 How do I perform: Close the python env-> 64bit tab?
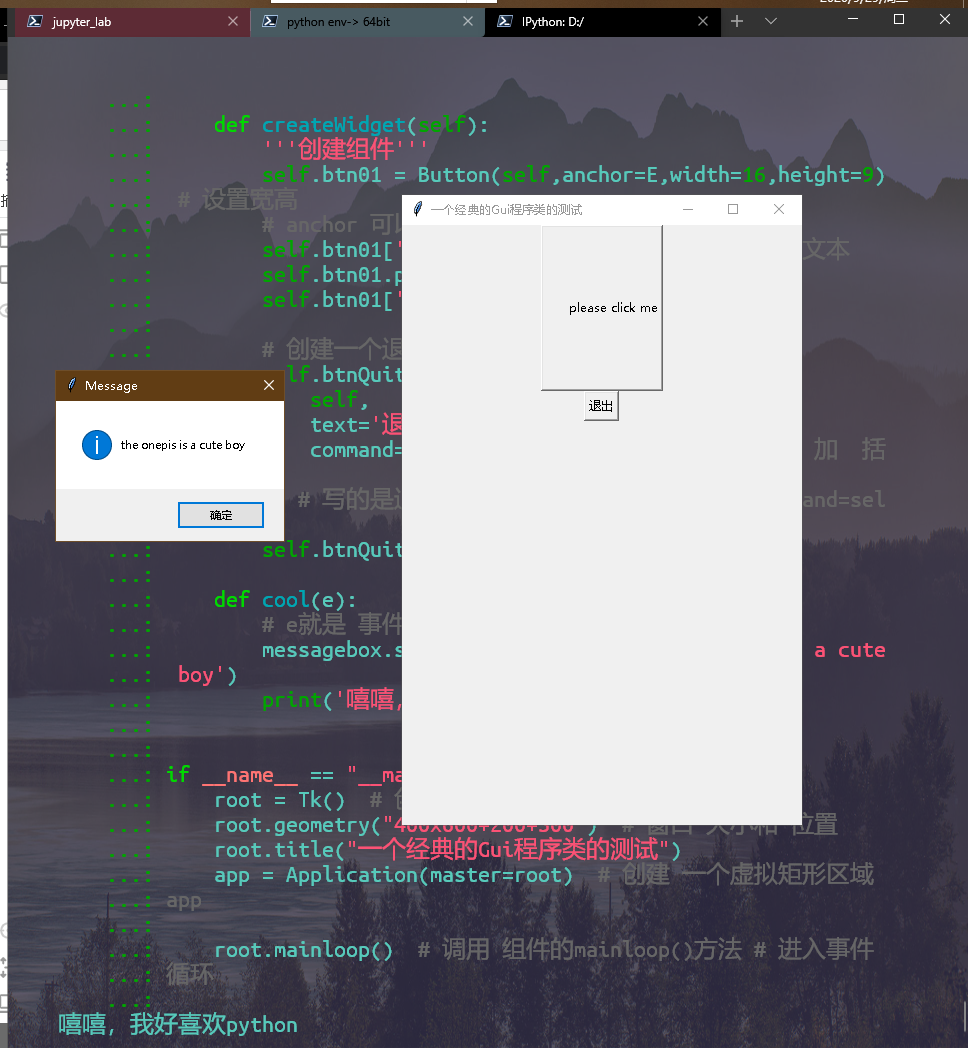468,21
